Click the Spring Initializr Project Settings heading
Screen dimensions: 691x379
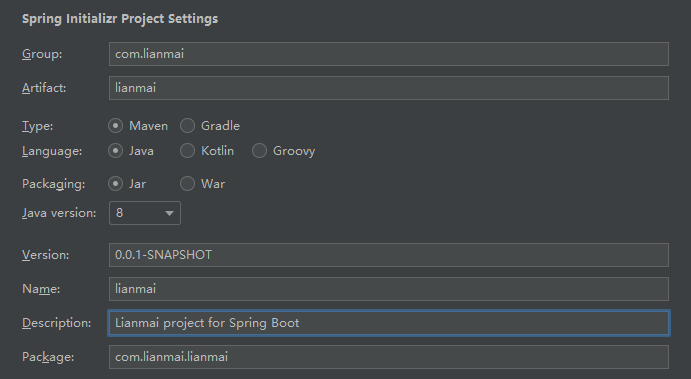point(120,19)
